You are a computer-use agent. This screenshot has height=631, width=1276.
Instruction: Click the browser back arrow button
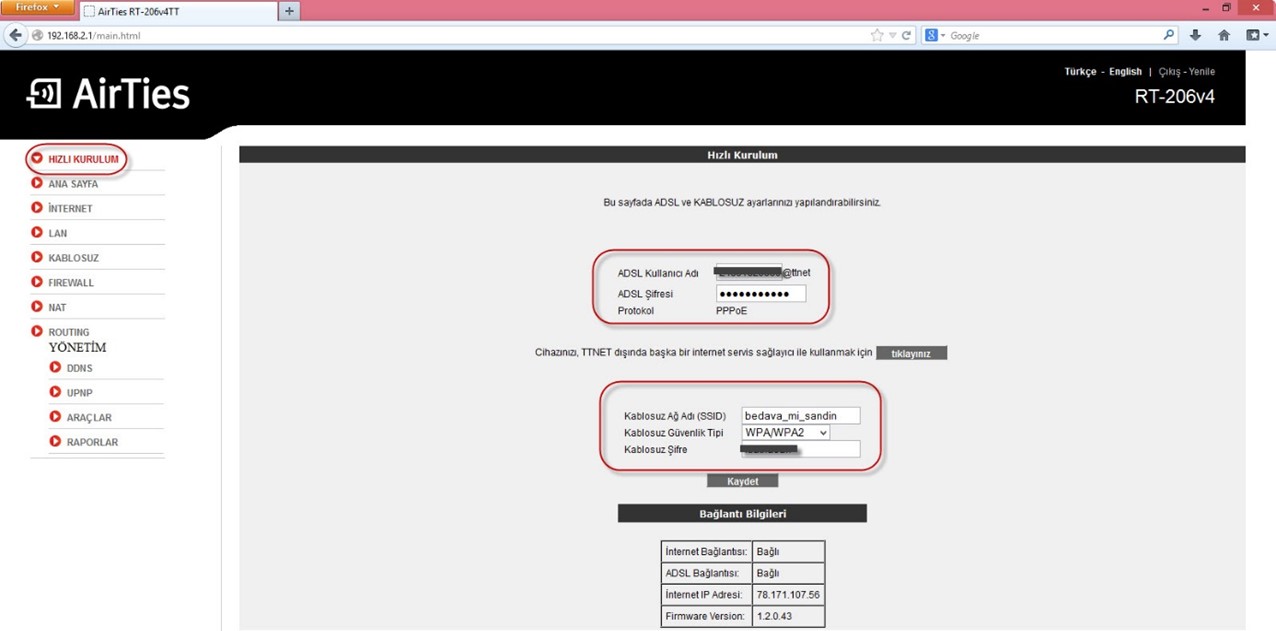[x=15, y=35]
